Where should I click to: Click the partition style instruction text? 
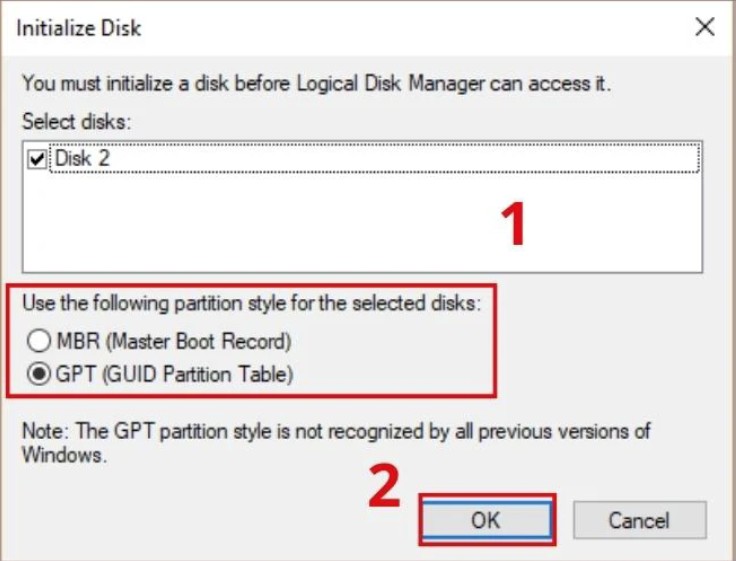coord(251,304)
